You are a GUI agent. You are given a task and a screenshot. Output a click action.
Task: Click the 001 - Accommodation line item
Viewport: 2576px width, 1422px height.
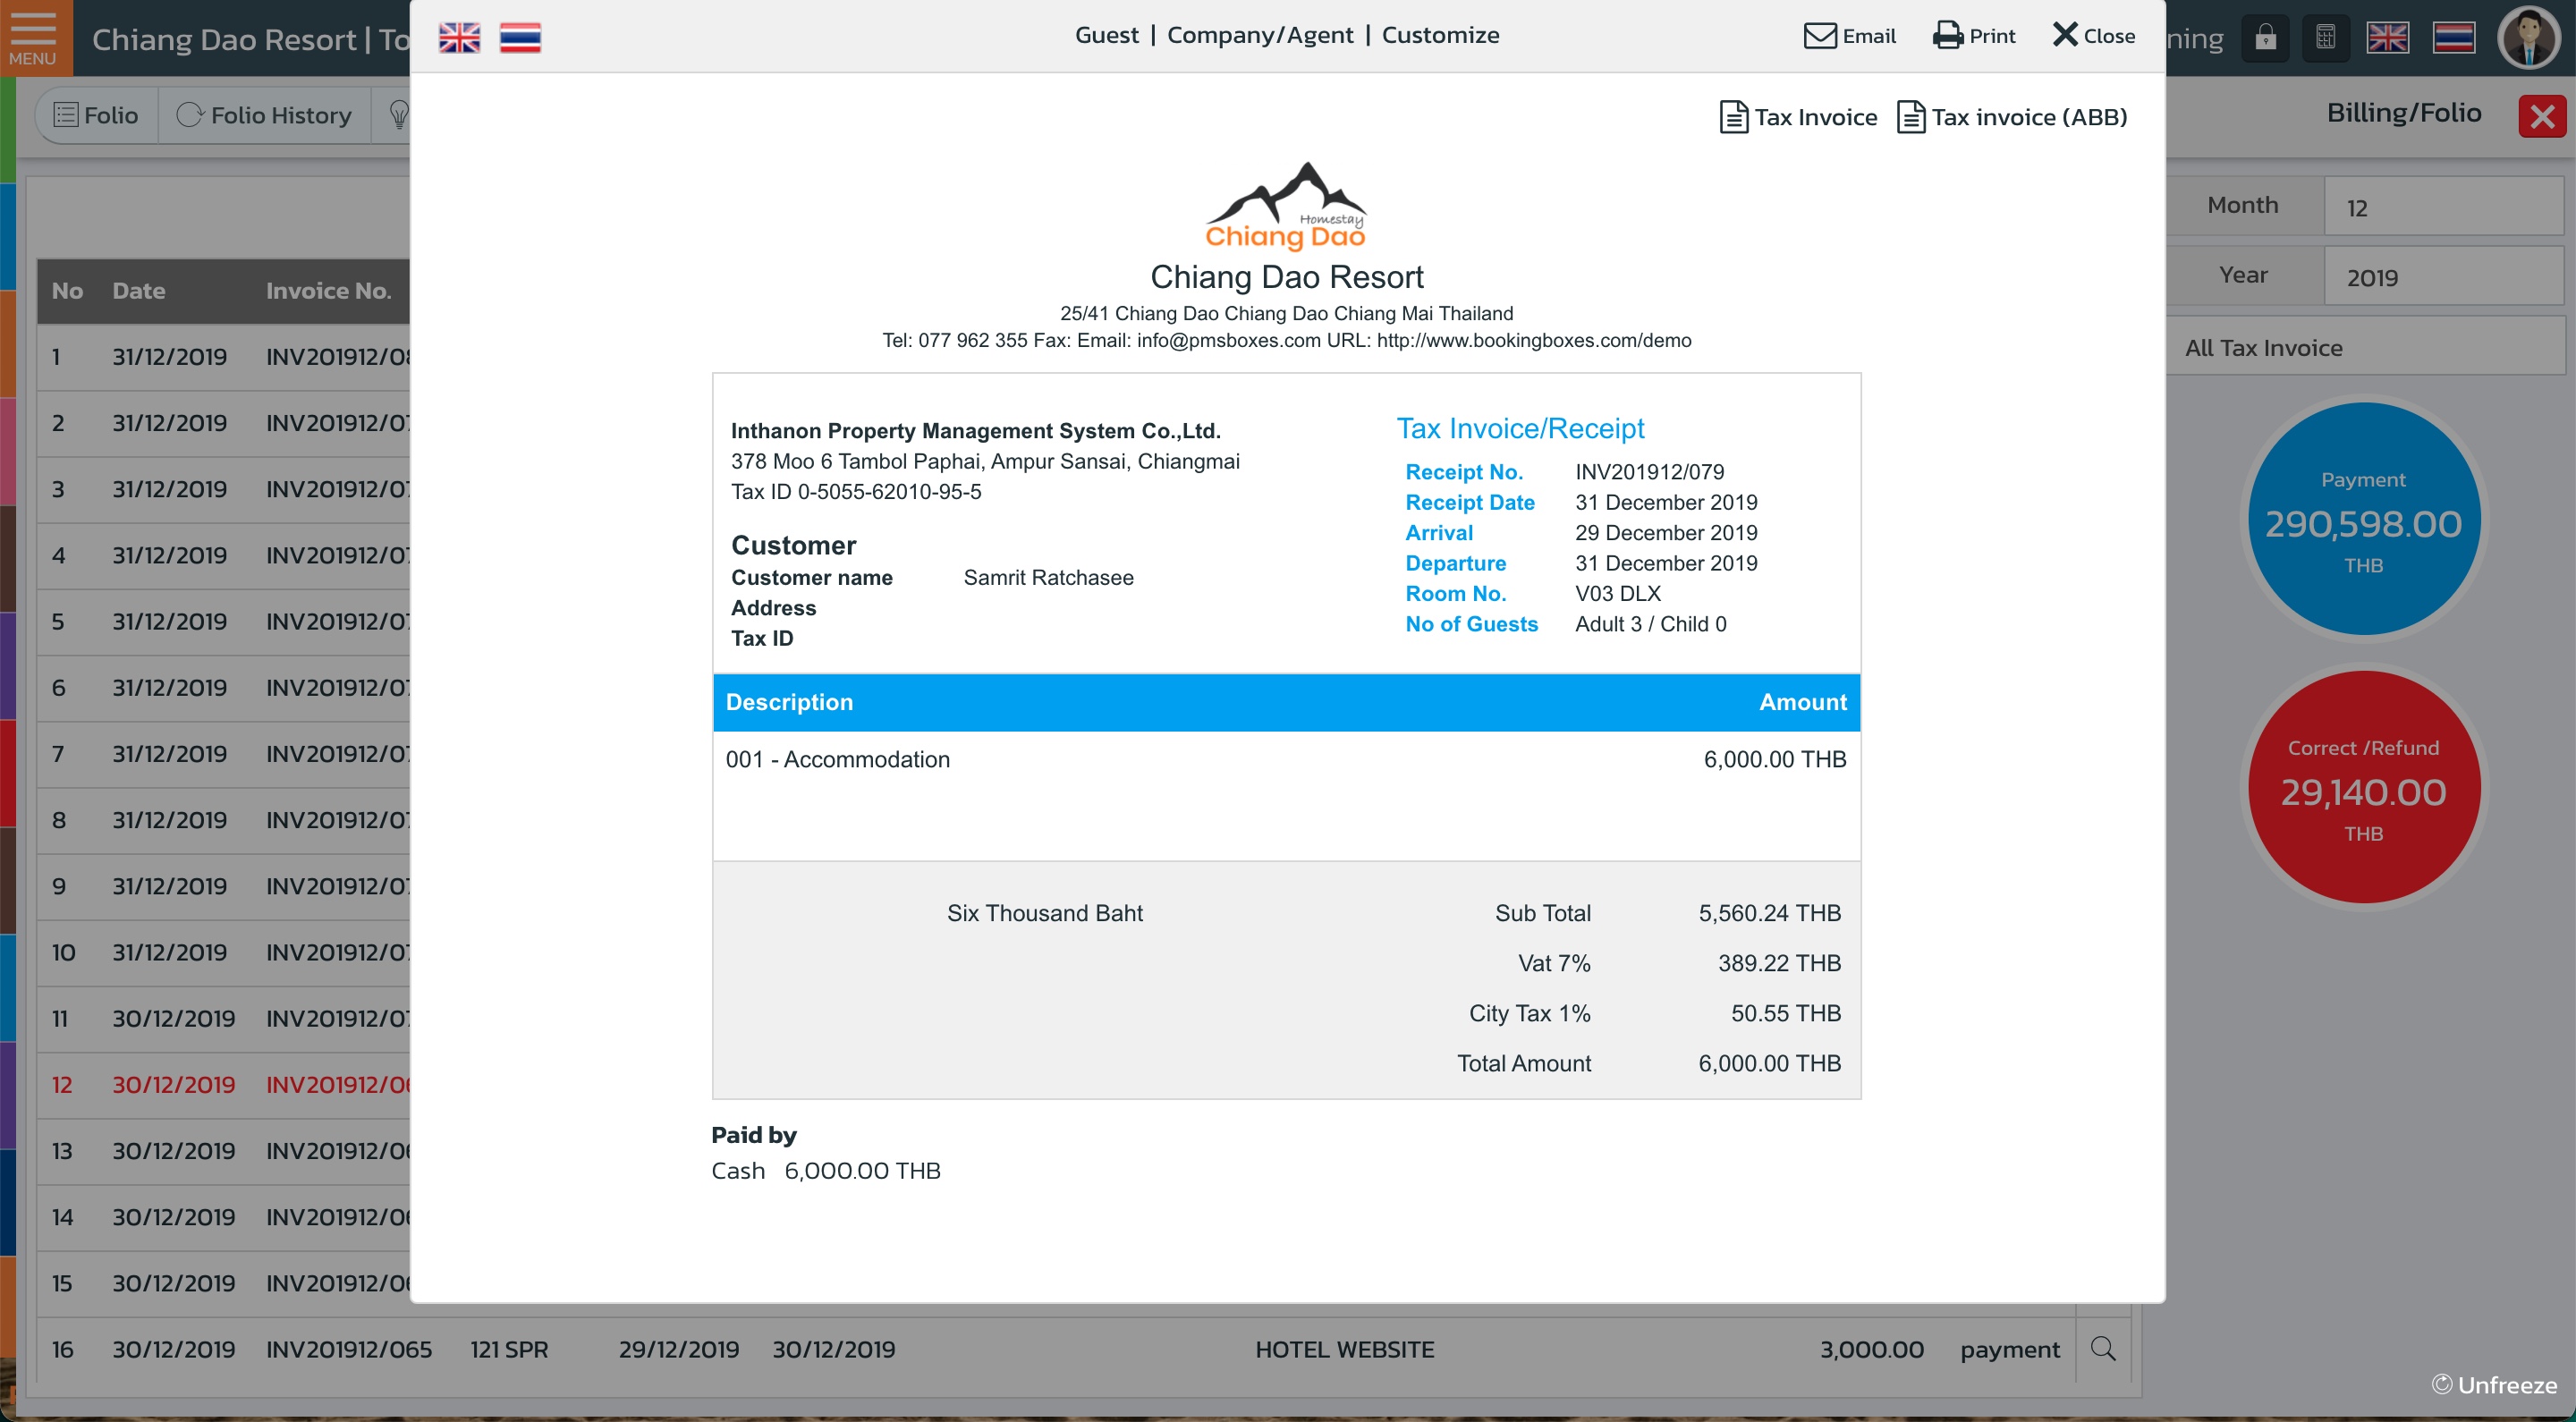pos(837,759)
